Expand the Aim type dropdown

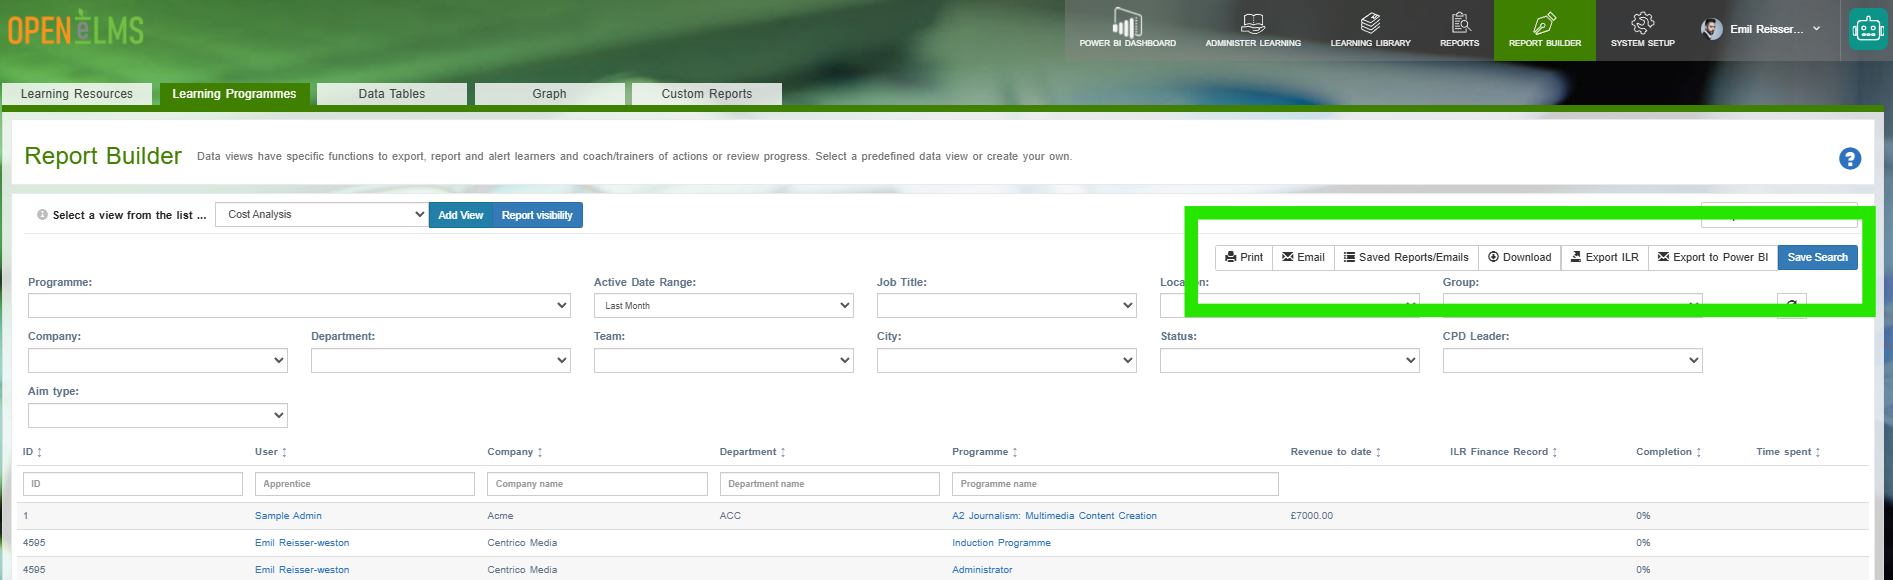pyautogui.click(x=158, y=415)
